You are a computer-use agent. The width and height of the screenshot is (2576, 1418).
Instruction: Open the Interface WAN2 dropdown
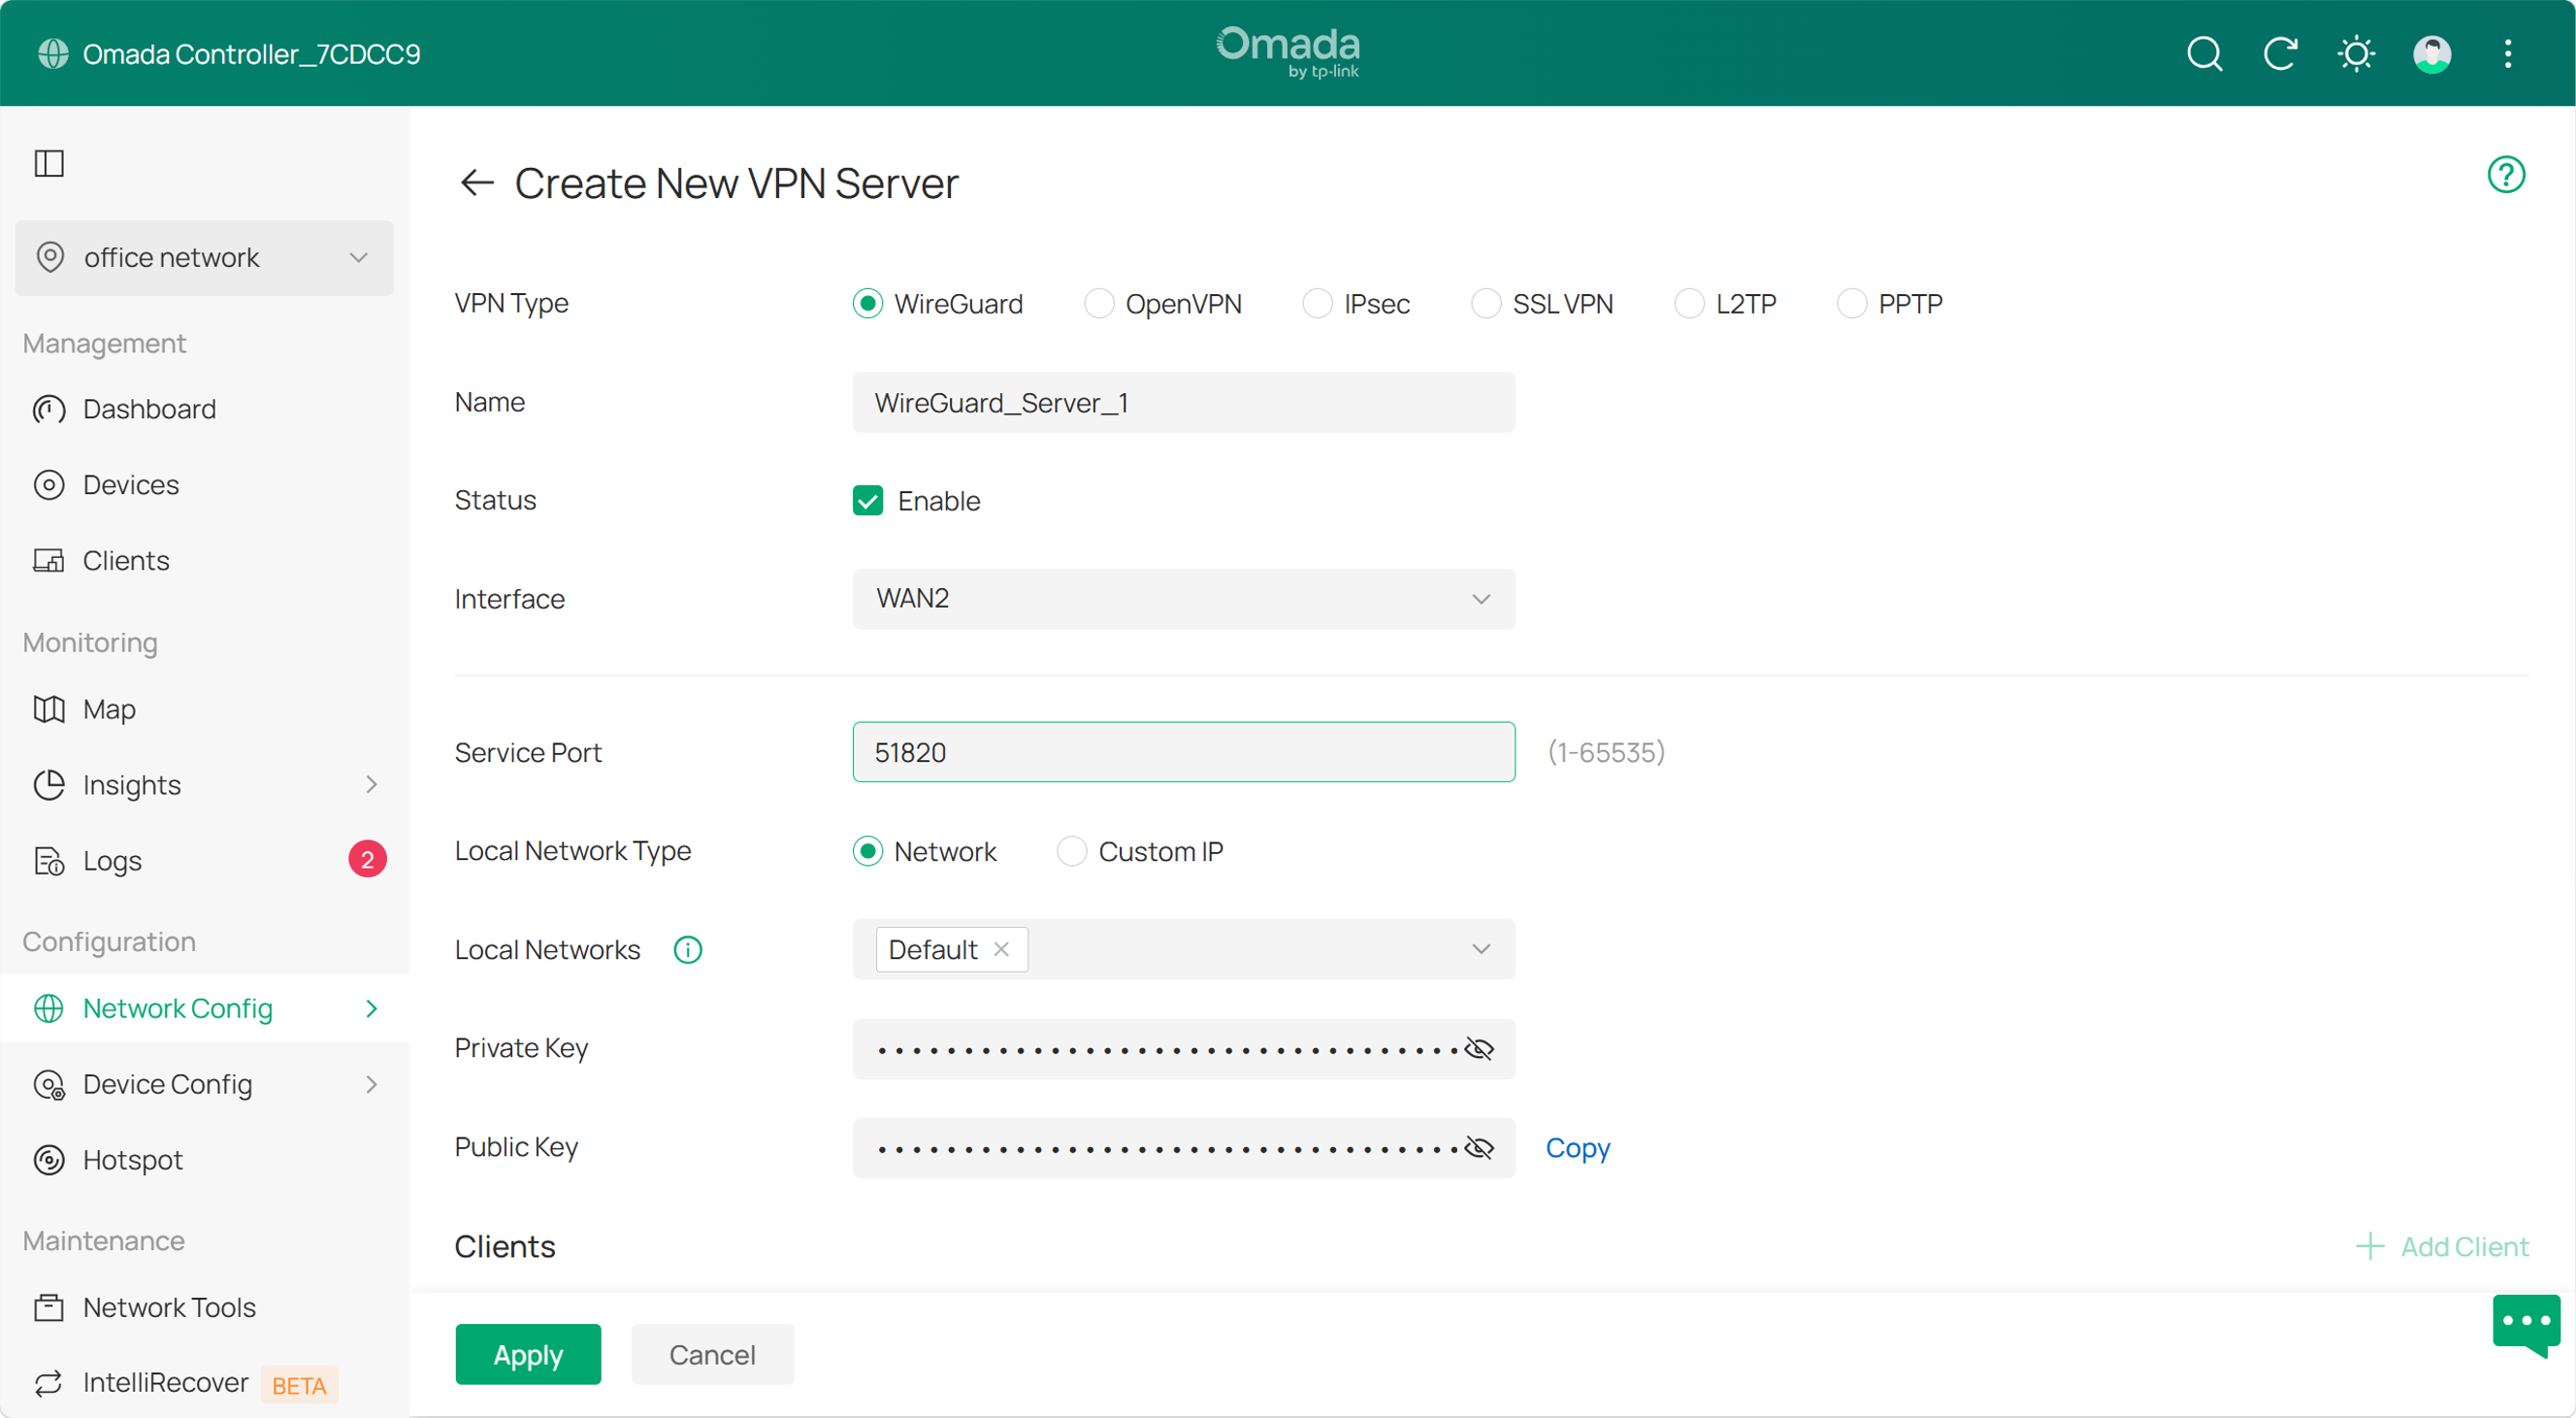1183,599
